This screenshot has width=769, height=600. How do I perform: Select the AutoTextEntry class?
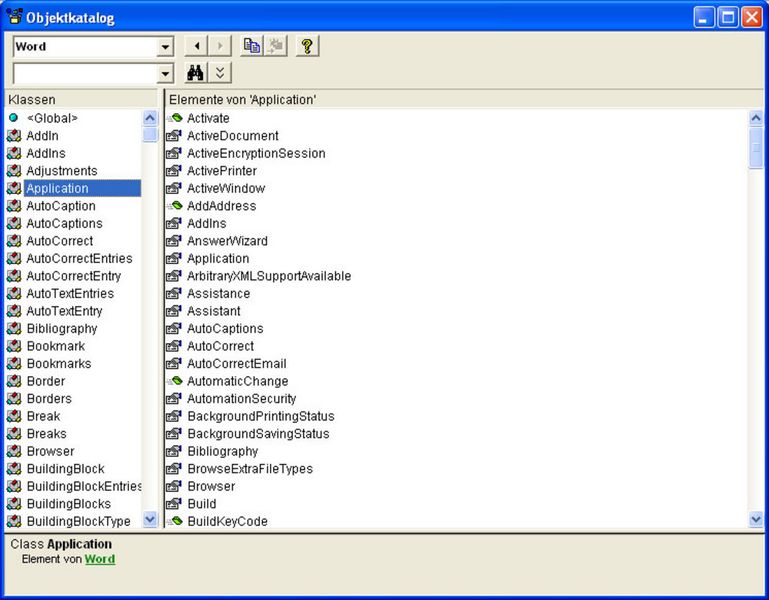[x=64, y=311]
